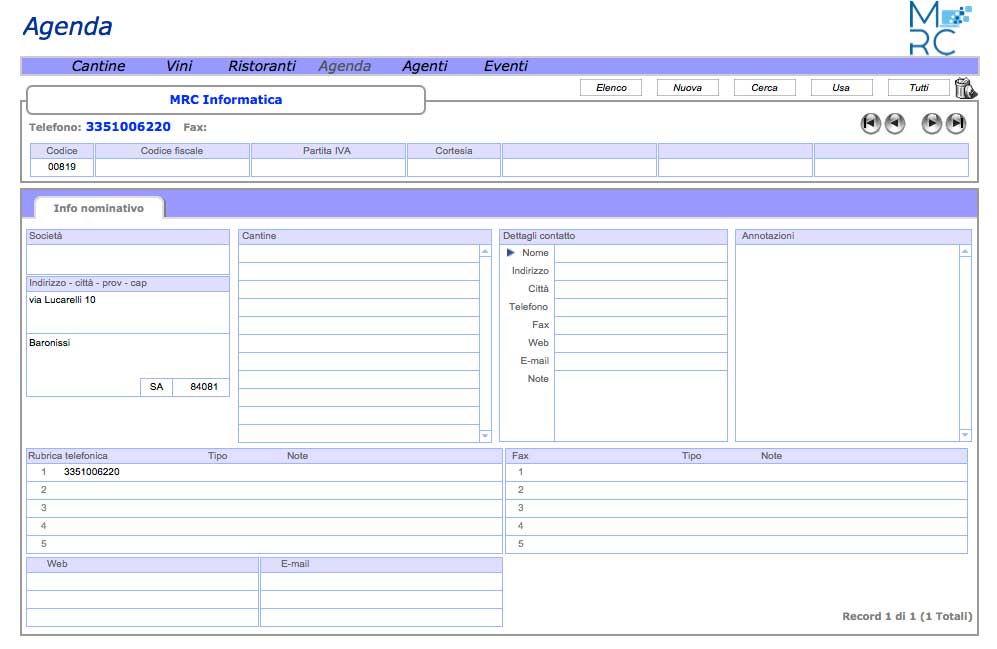Click the Web field in Dettagli contatto

(640, 343)
